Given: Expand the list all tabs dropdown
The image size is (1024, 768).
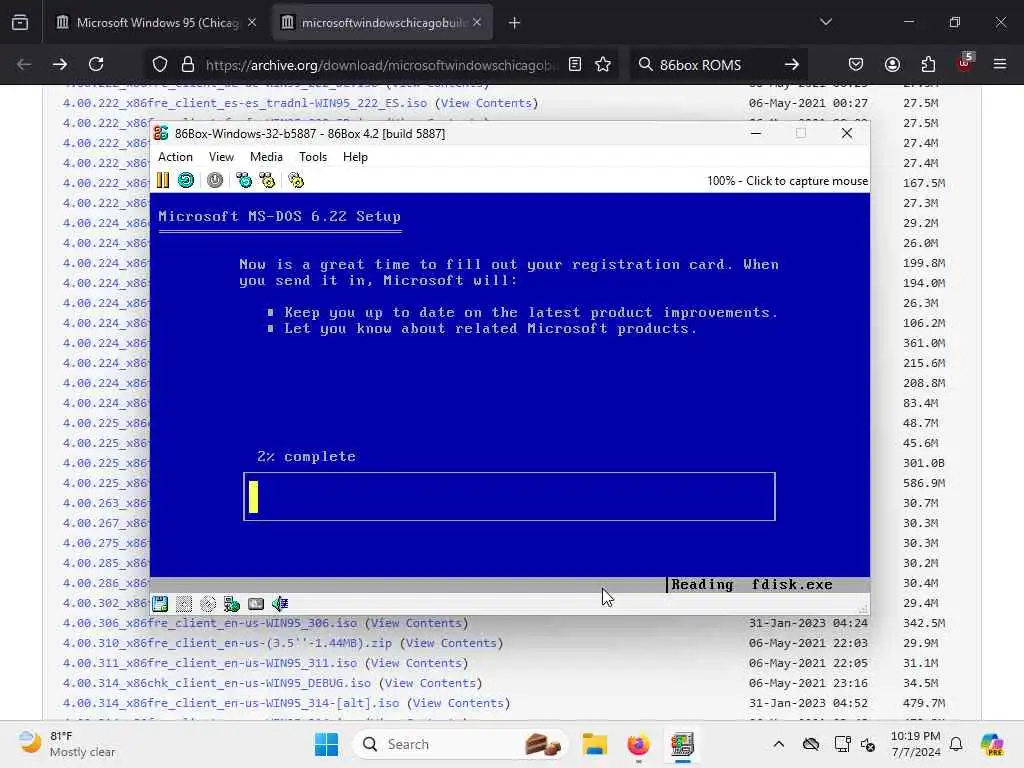Looking at the screenshot, I should pos(826,22).
